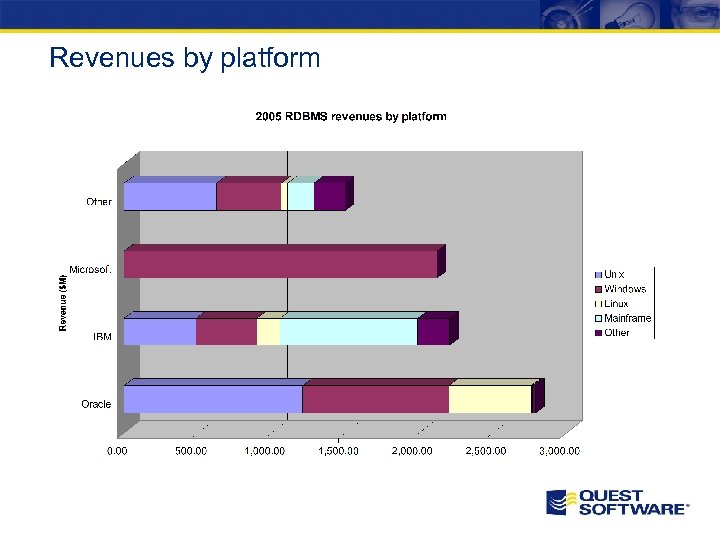Click the '500.00' axis value
Image resolution: width=720 pixels, height=540 pixels.
191,451
